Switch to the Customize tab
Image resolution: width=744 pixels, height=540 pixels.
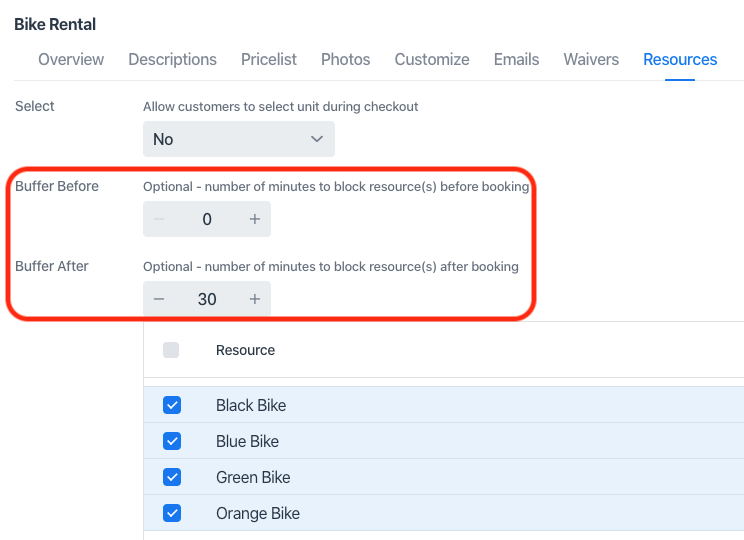coord(432,59)
